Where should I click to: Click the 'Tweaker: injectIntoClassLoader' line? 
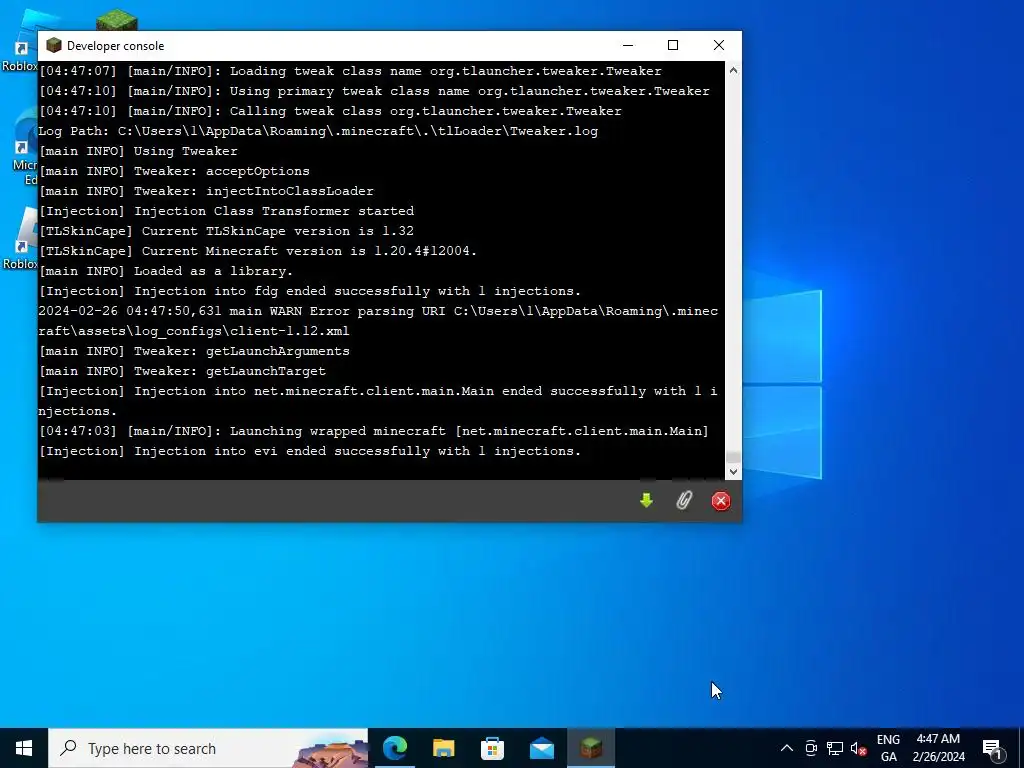pos(206,191)
